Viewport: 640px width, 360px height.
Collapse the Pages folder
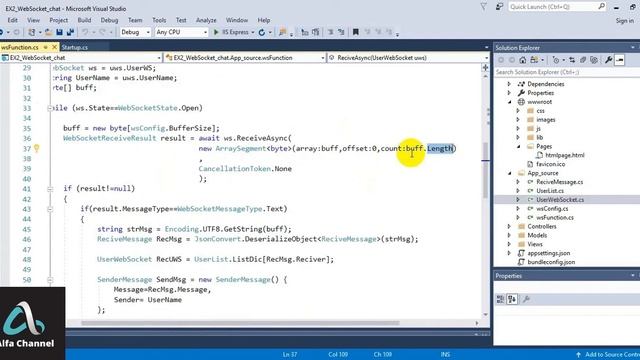point(518,147)
